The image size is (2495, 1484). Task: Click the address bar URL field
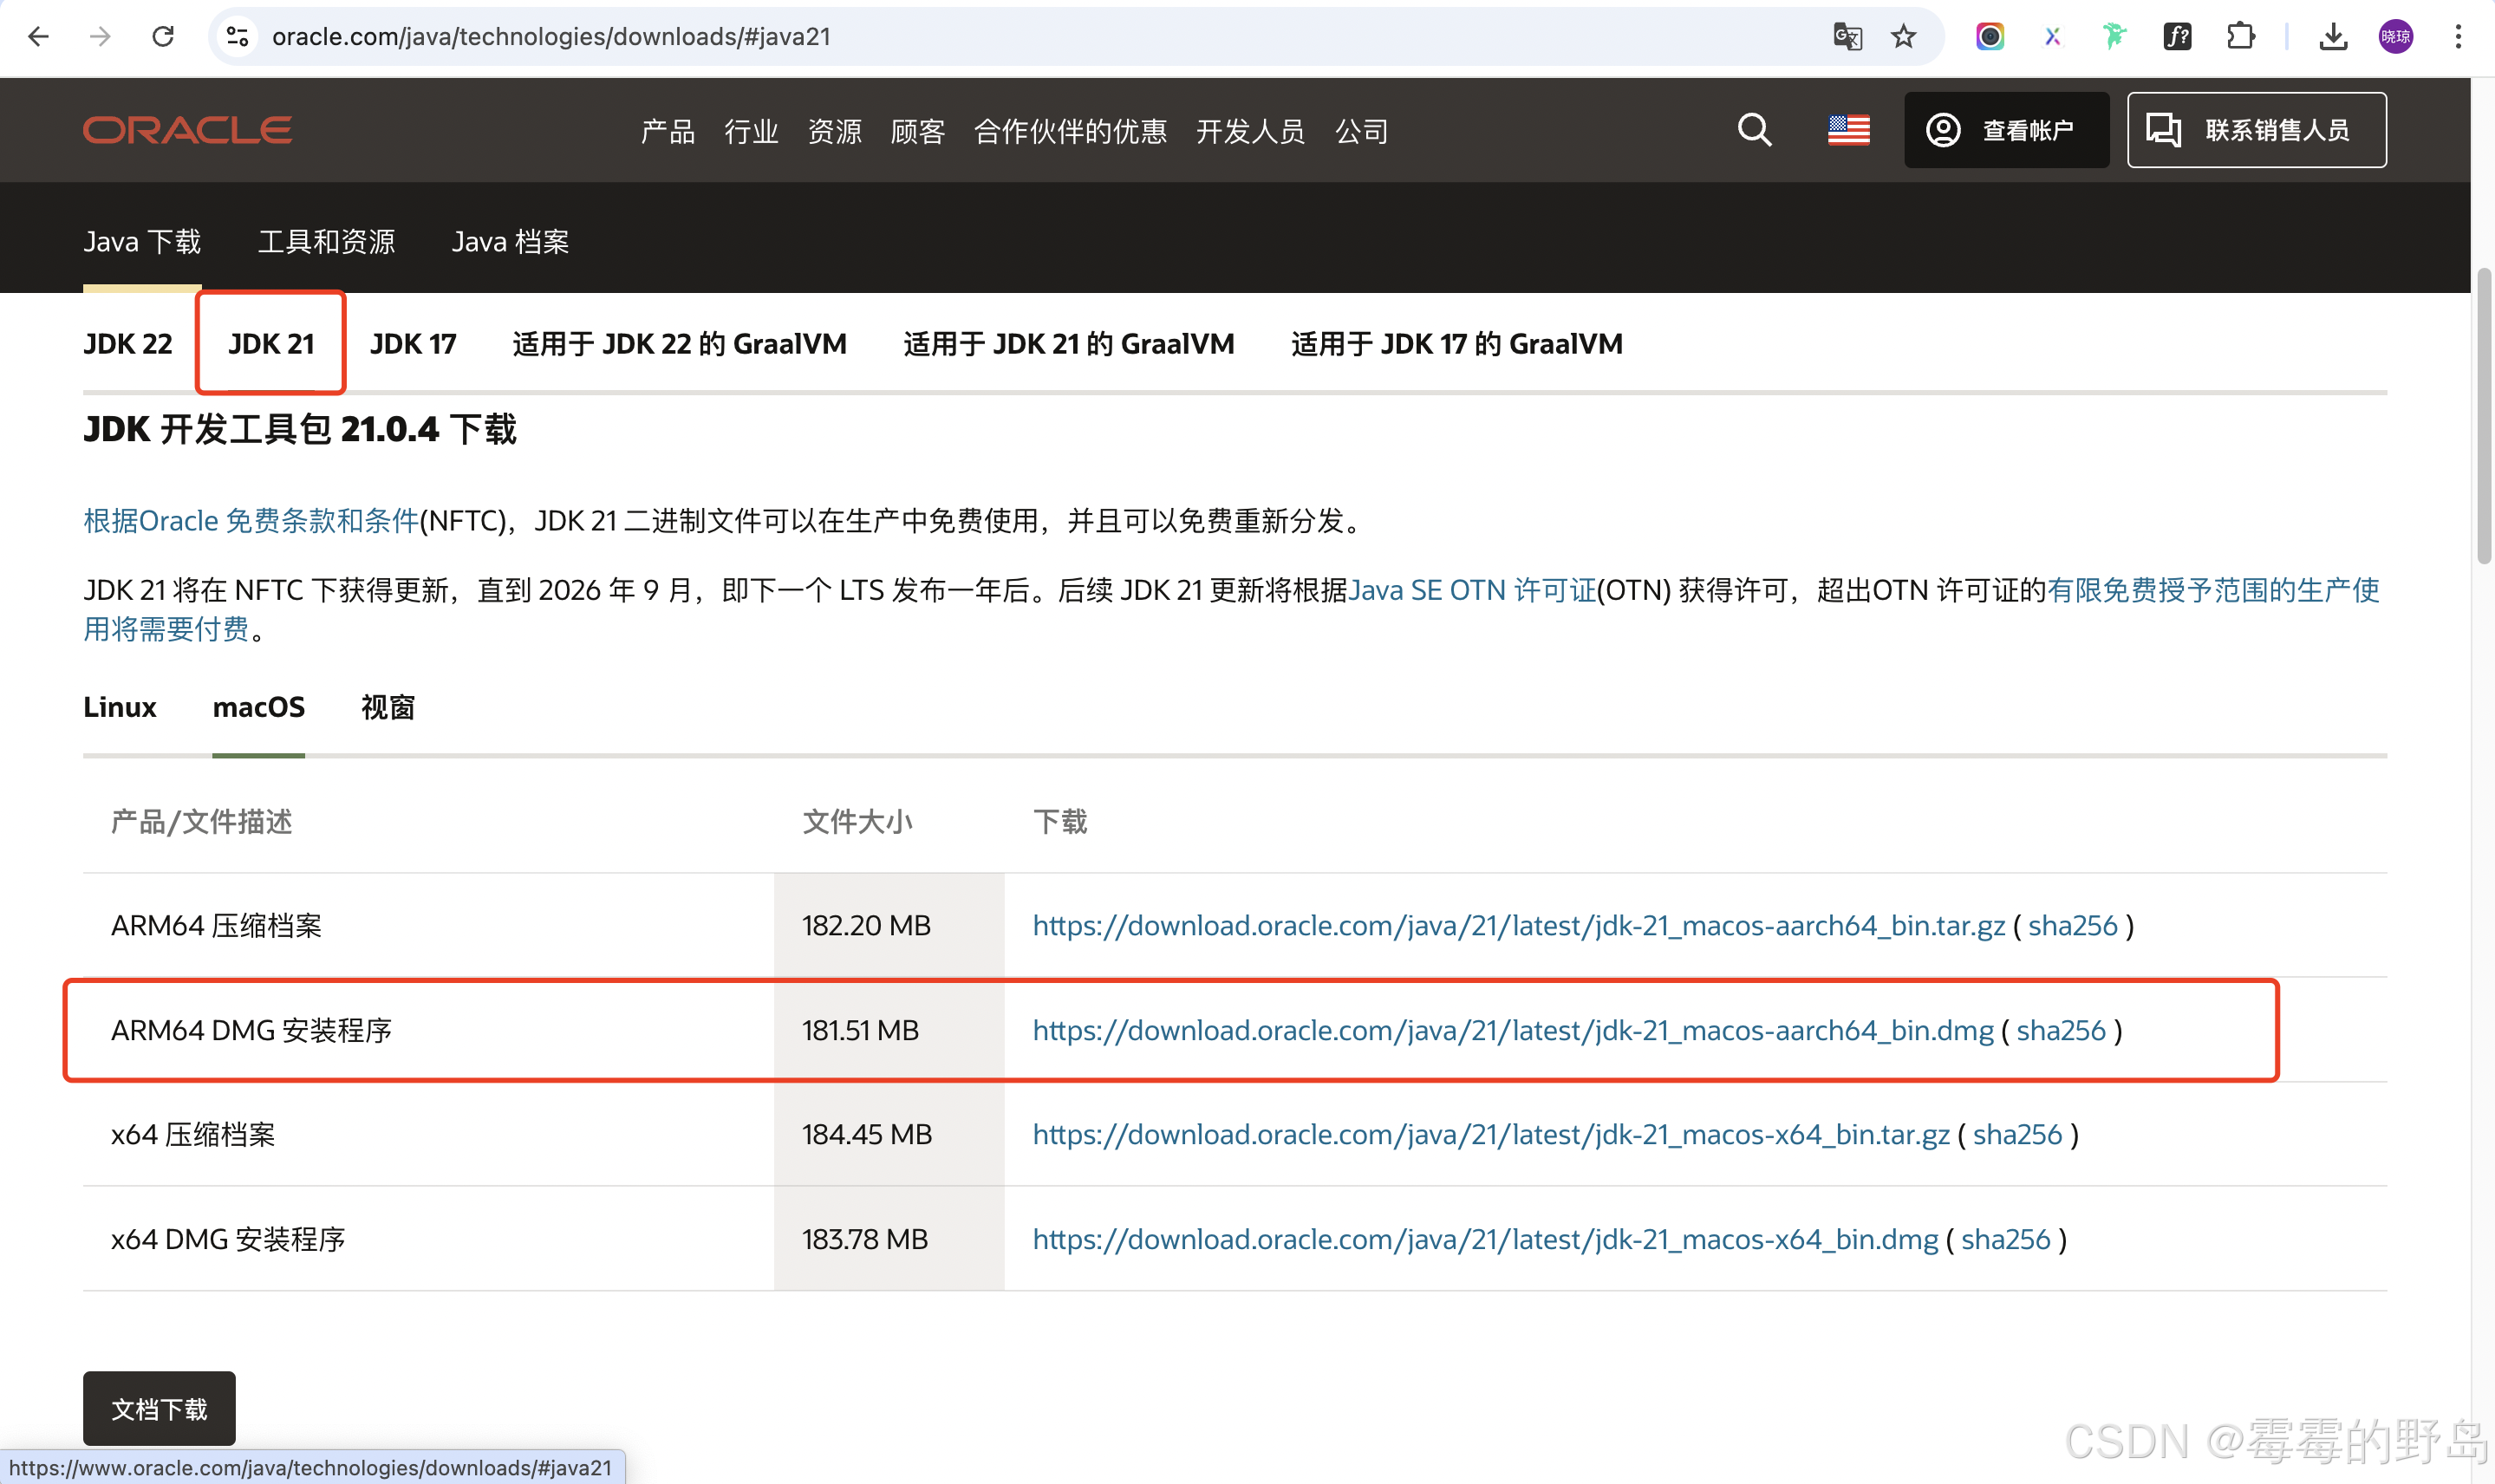click(1000, 37)
